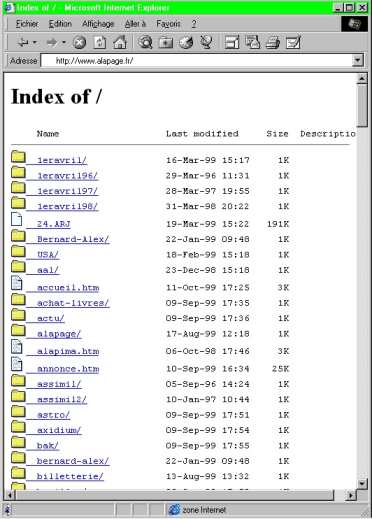
Task: Stop page loading with the Stop icon
Action: [x=79, y=43]
